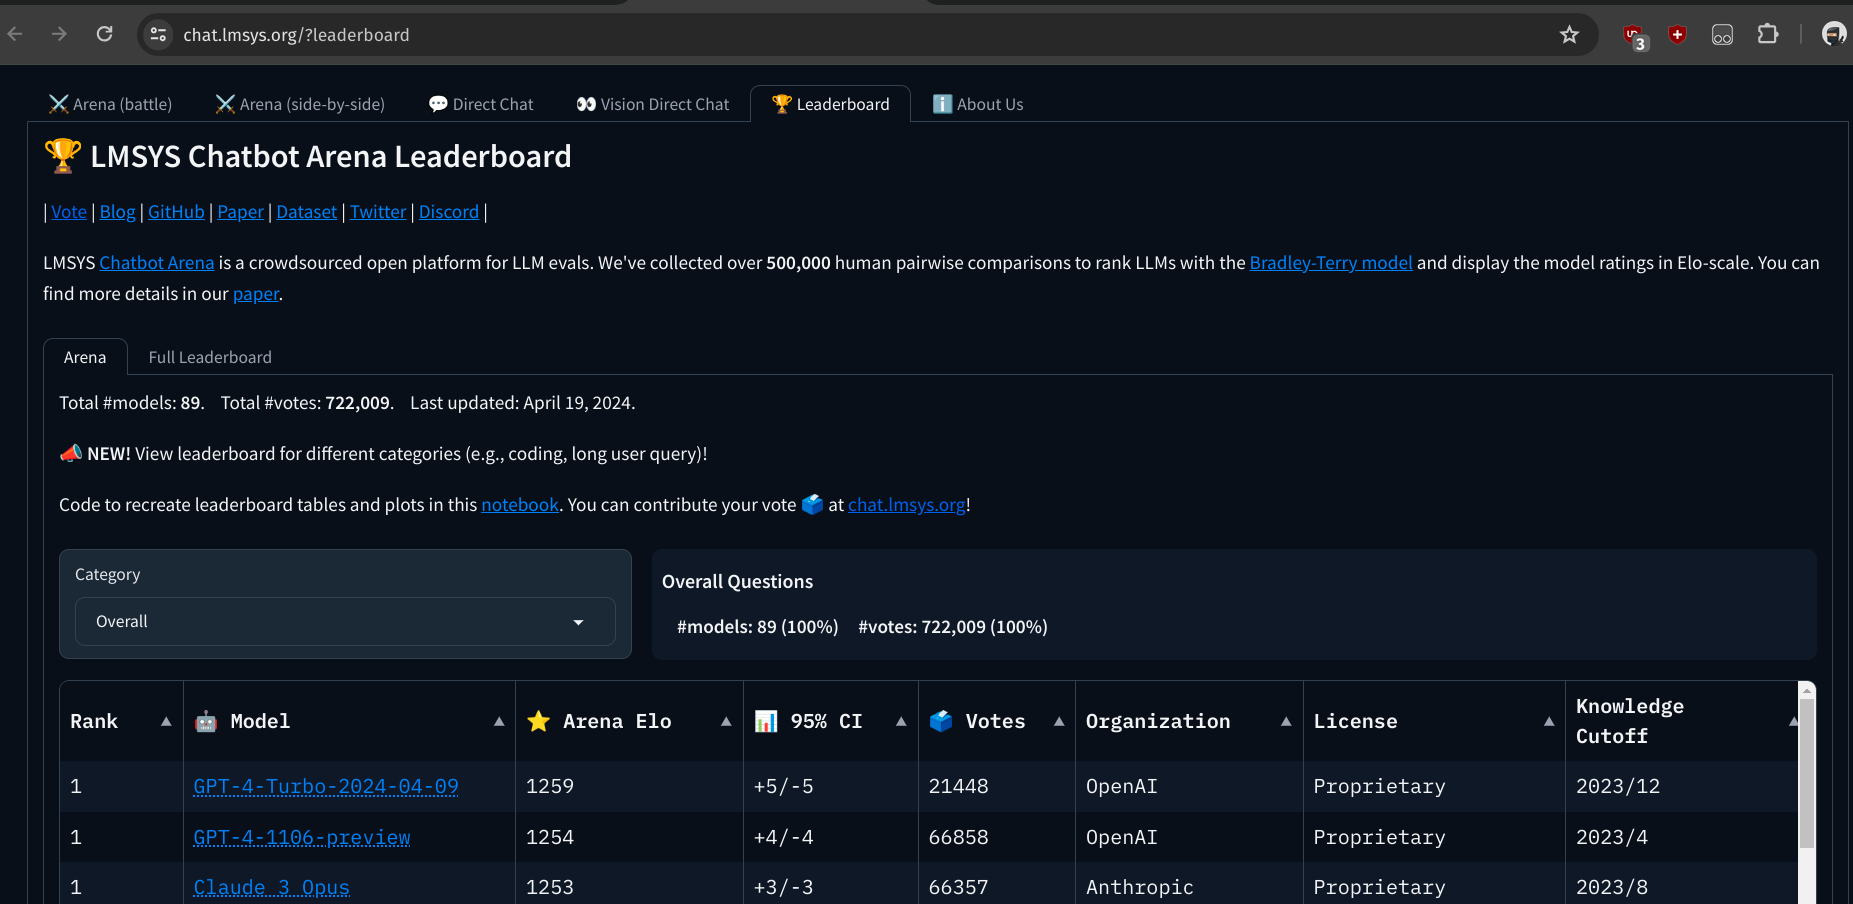The height and width of the screenshot is (904, 1853).
Task: Switch to Full Leaderboard sub-tab
Action: pos(210,357)
